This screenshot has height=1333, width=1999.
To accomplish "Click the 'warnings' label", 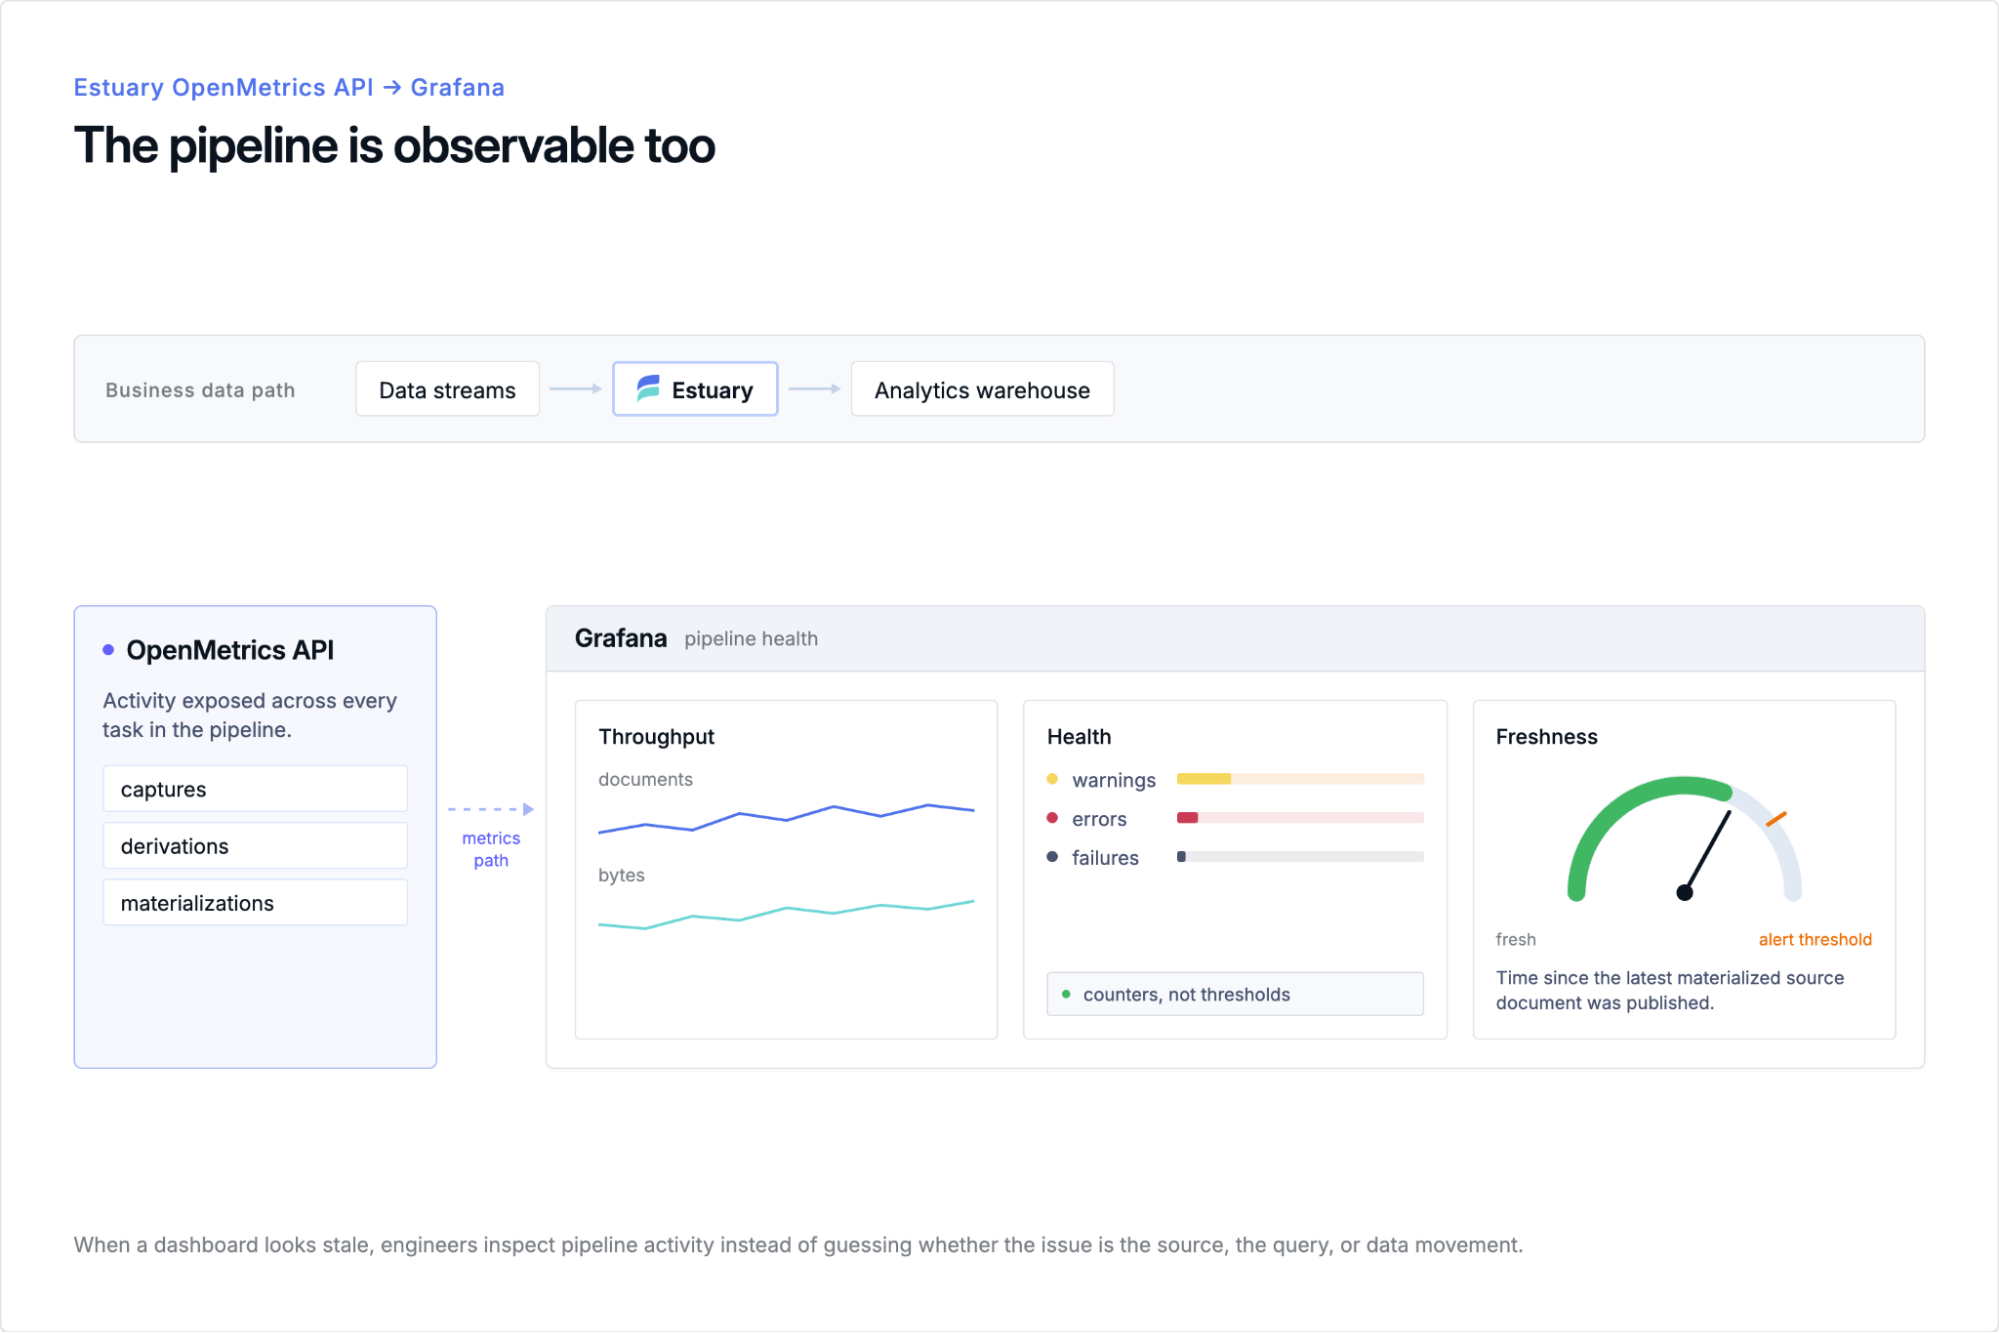I will (1114, 780).
